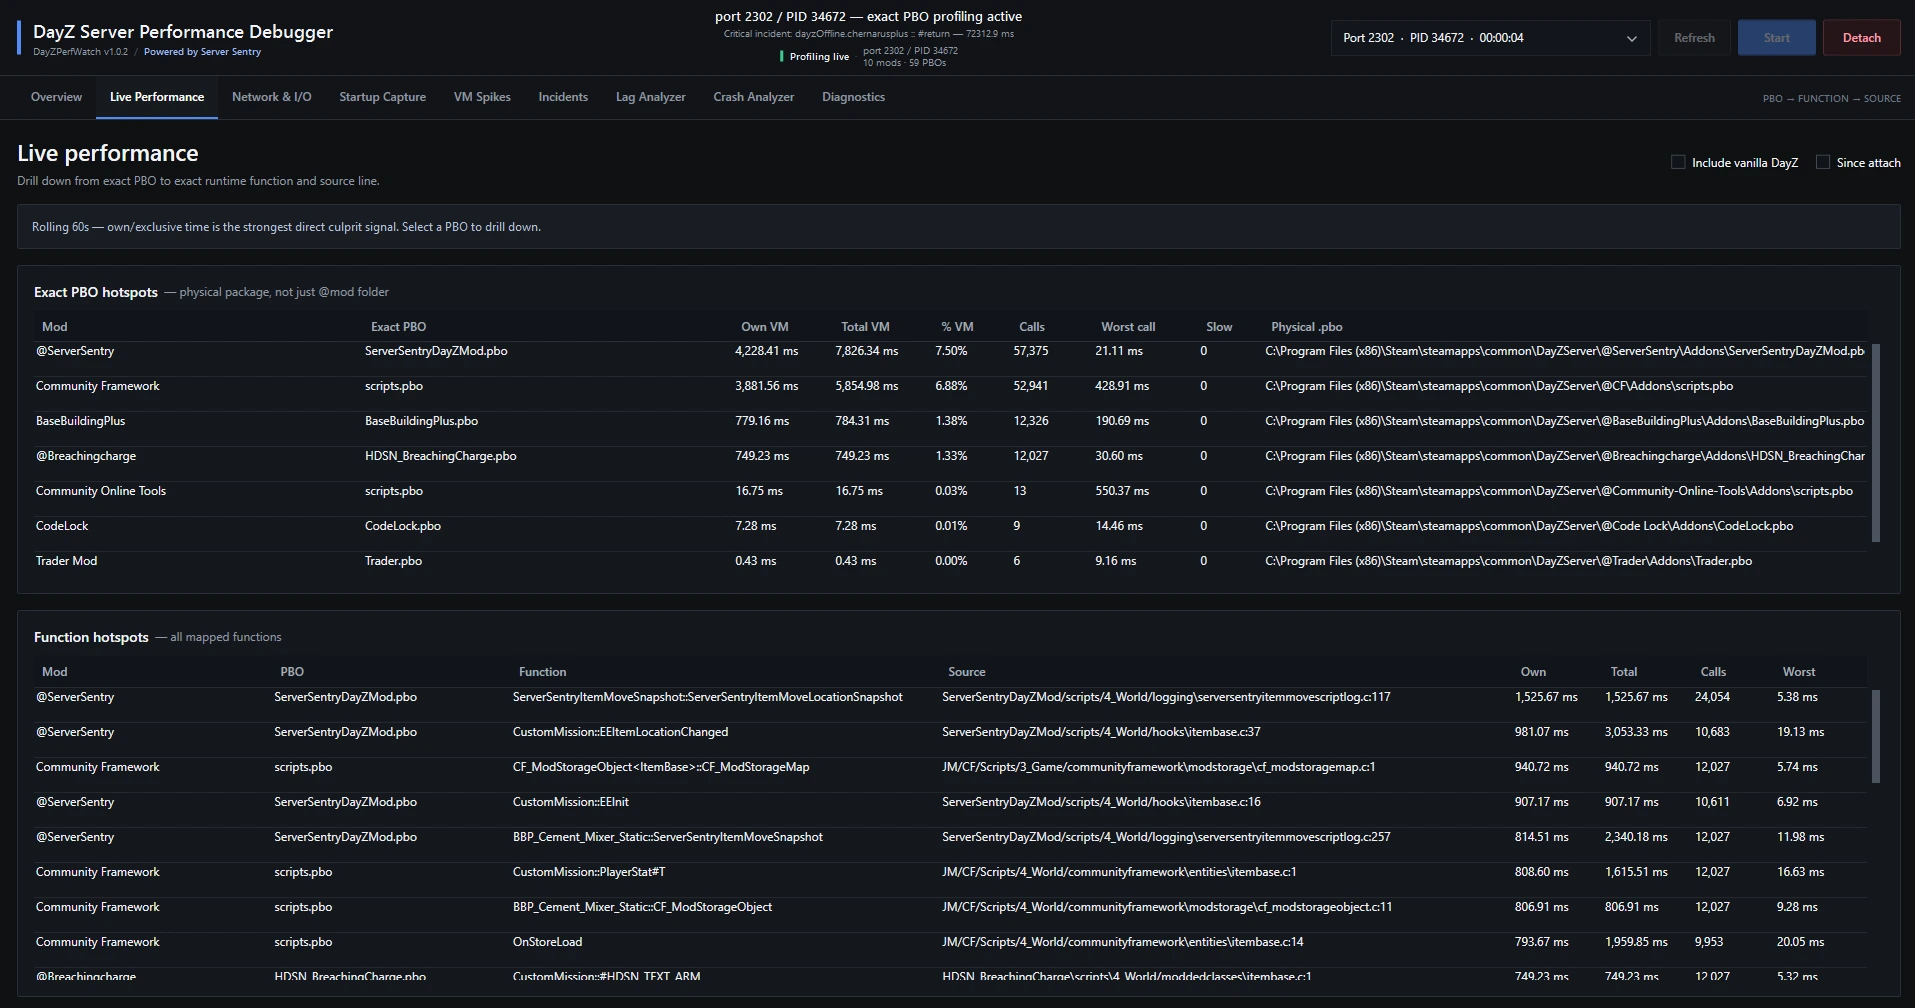Click the Detach button

(x=1861, y=38)
